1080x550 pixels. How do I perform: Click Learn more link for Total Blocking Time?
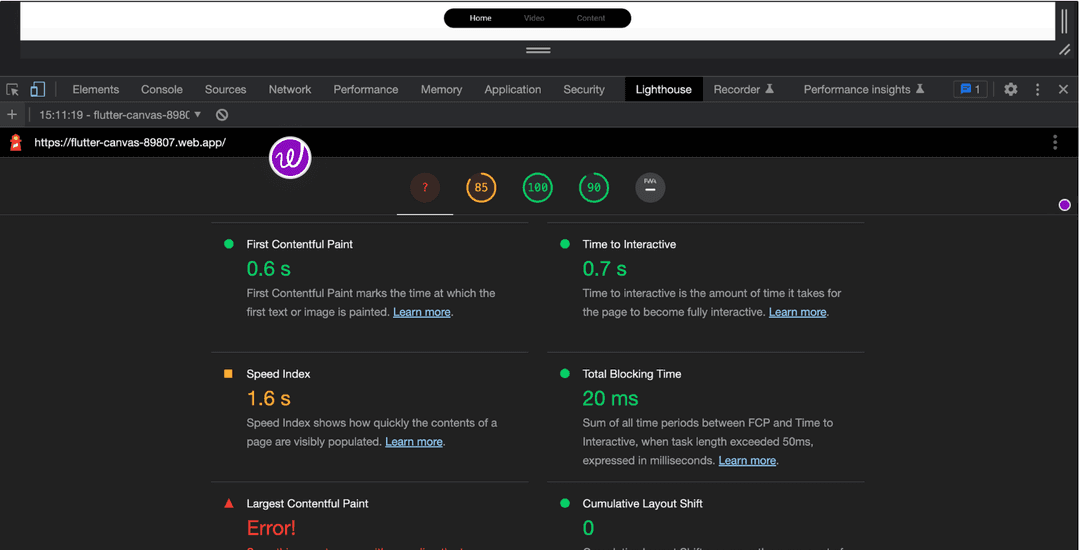point(747,461)
